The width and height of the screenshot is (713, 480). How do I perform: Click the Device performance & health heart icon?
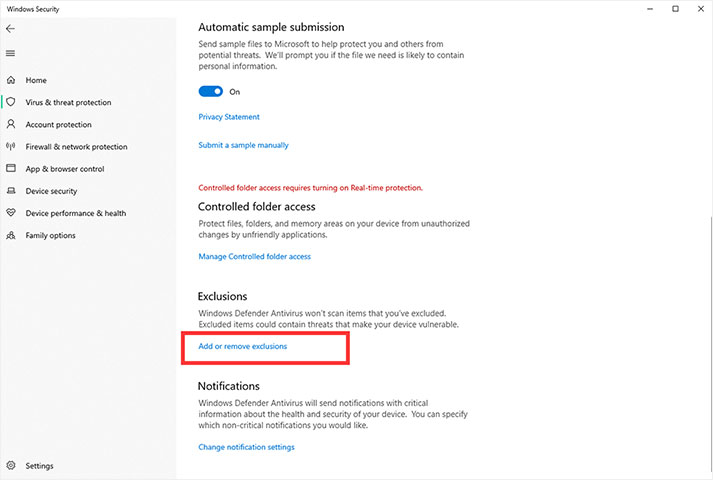pyautogui.click(x=11, y=213)
